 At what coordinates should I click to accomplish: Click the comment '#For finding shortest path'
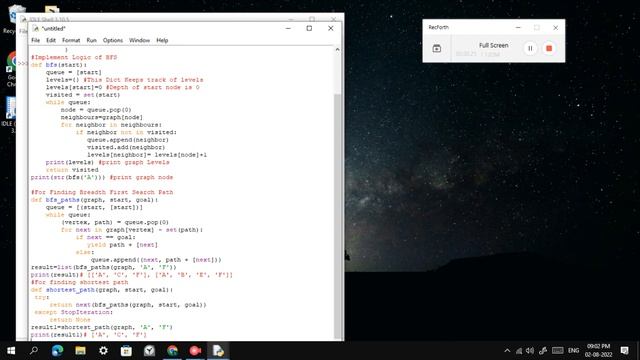80,282
